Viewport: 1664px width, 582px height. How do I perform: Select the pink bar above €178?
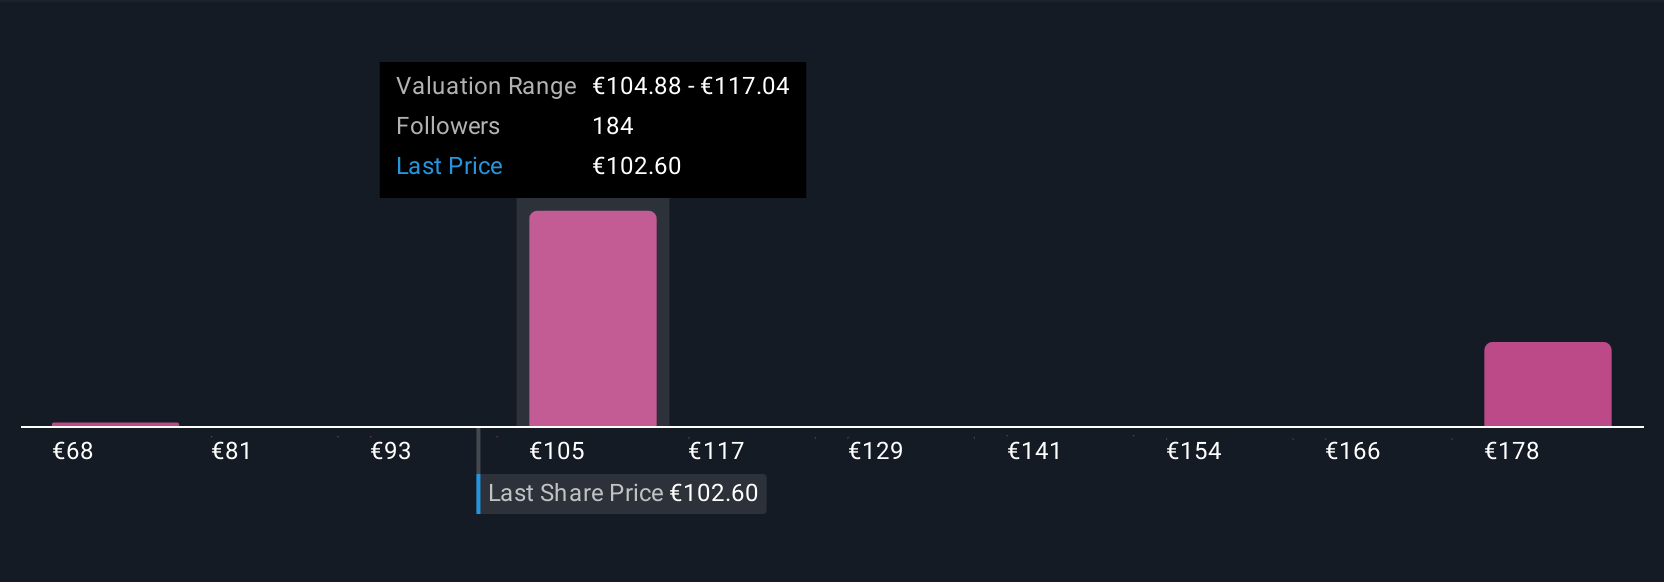[x=1548, y=384]
